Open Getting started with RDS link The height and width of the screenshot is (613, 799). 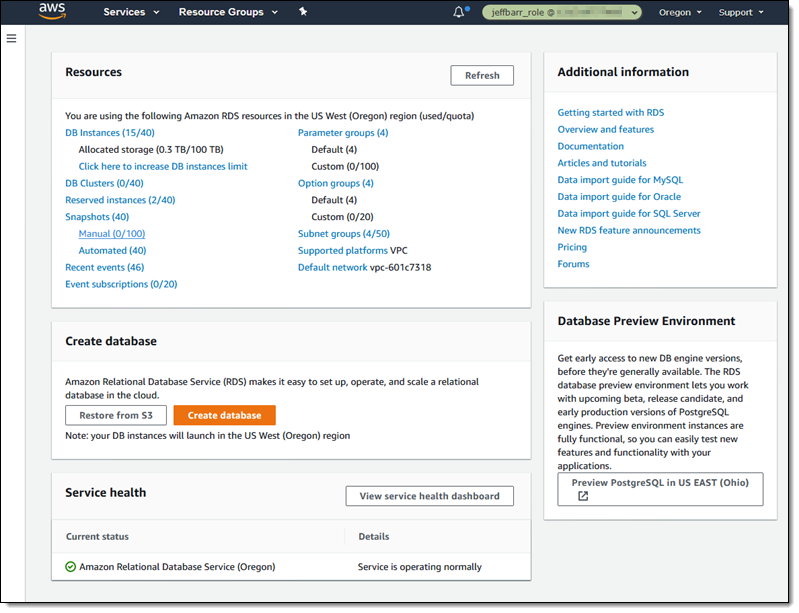[x=610, y=113]
